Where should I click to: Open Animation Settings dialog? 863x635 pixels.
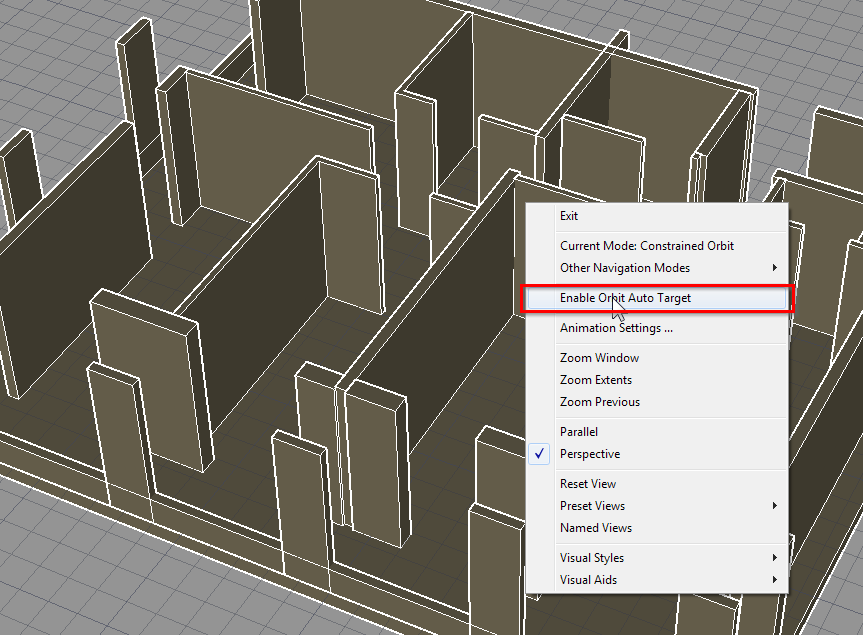click(616, 328)
